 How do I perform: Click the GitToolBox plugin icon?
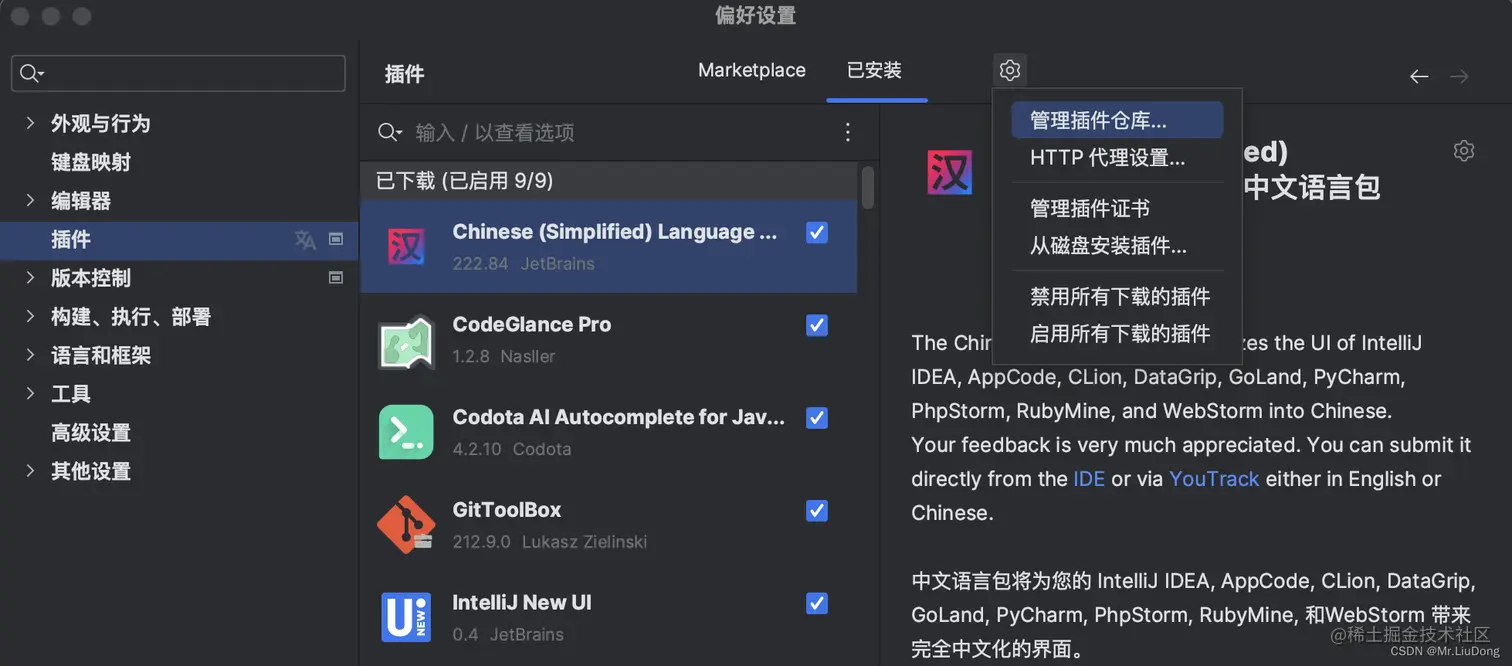coord(406,525)
